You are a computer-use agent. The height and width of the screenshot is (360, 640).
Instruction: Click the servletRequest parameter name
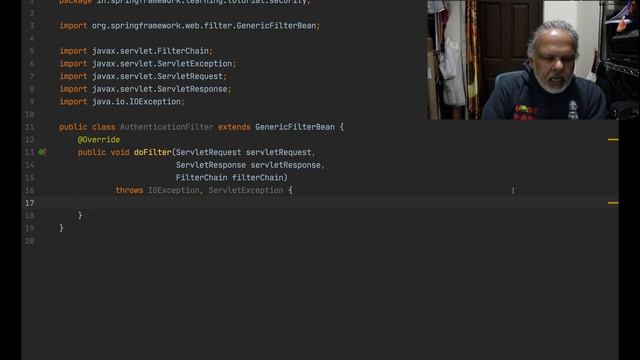[278, 152]
